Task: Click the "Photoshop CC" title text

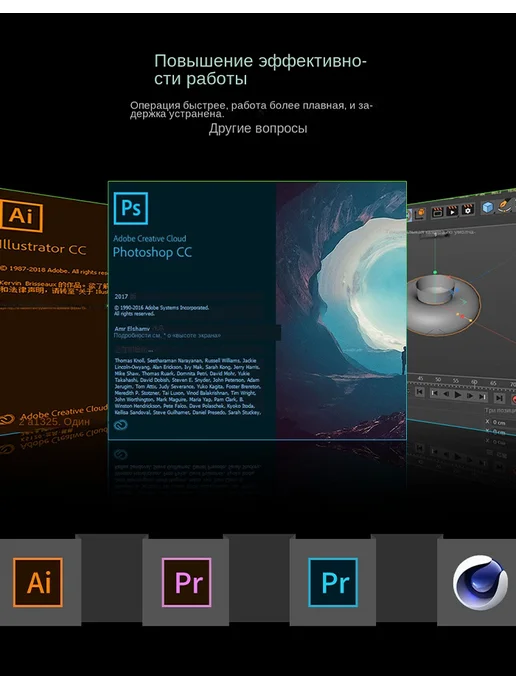Action: click(x=152, y=252)
